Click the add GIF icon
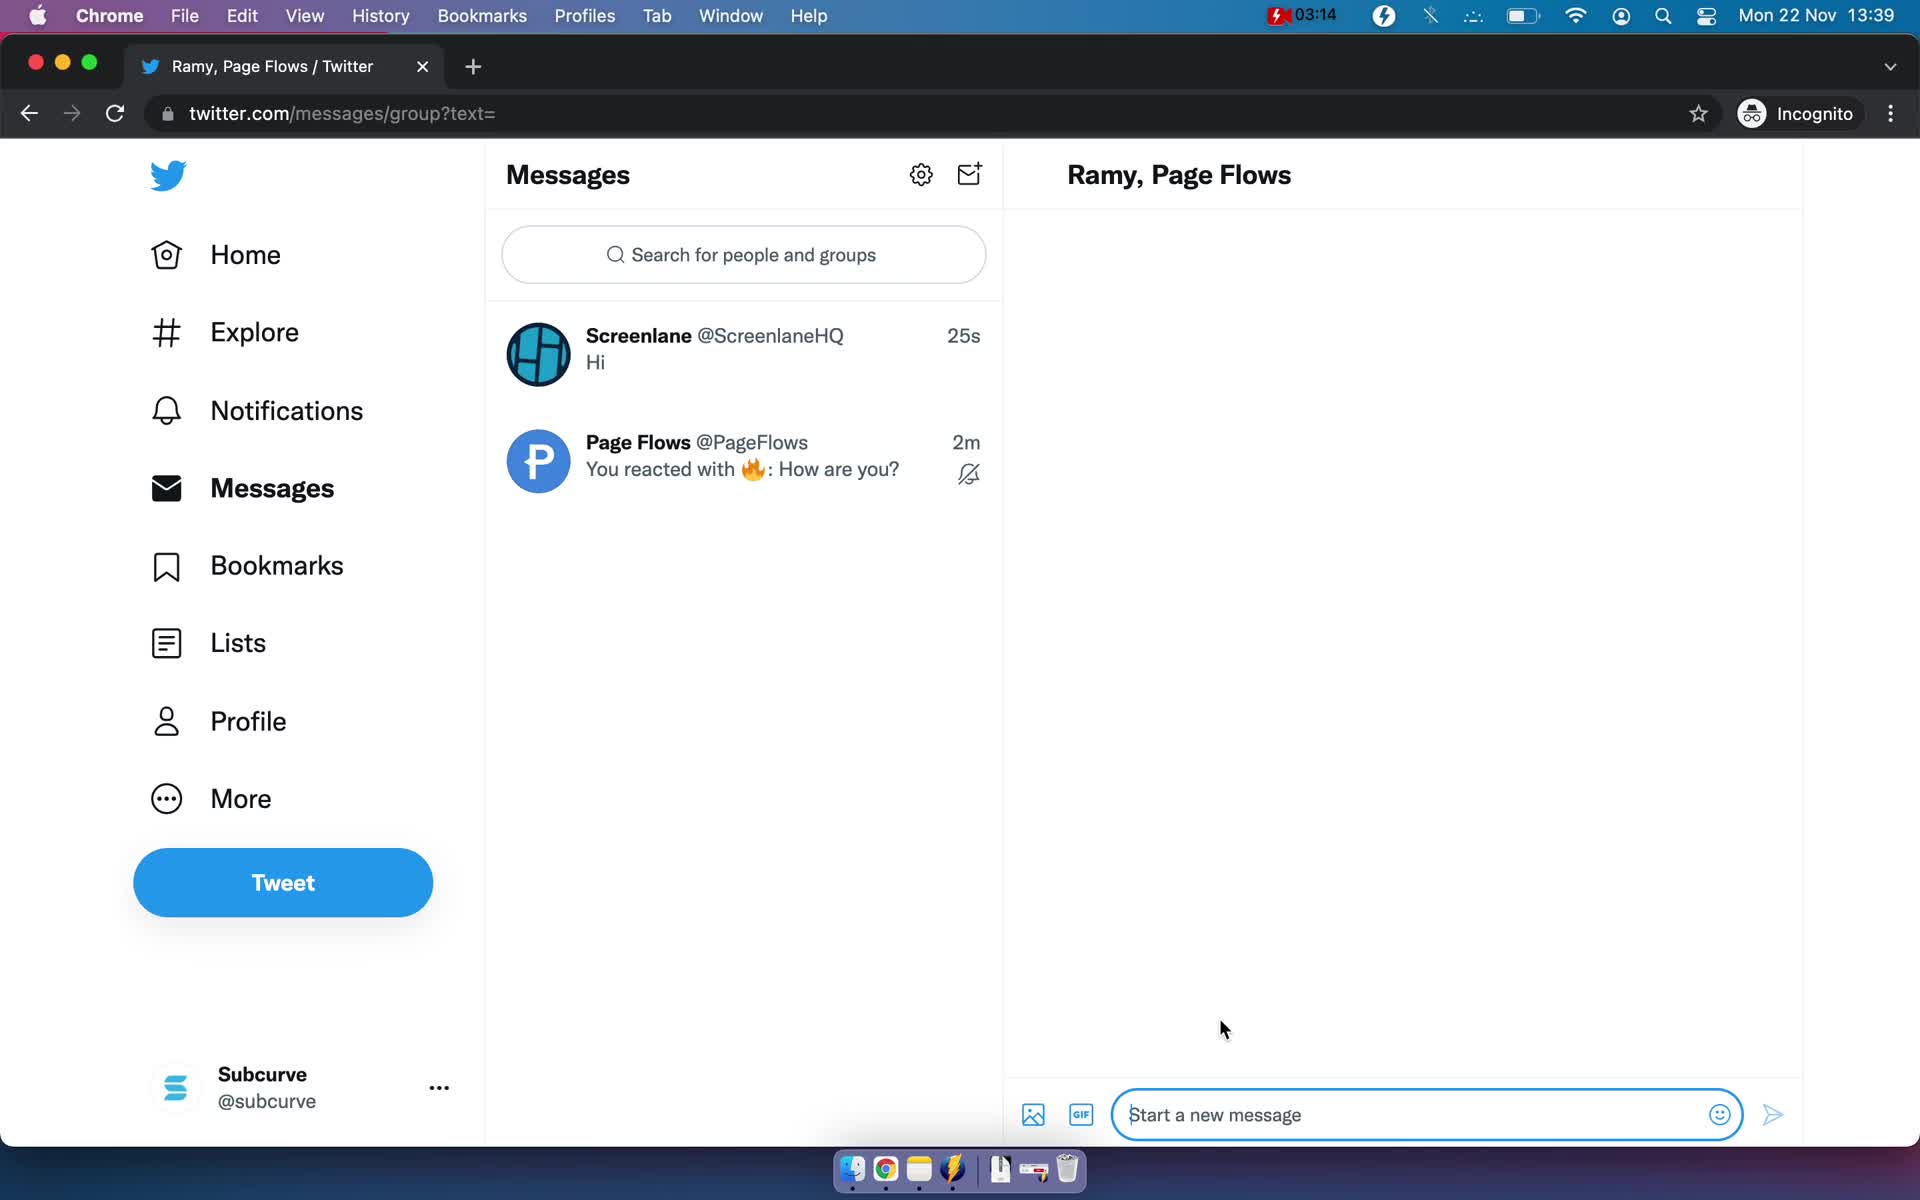This screenshot has height=1200, width=1920. [1081, 1115]
